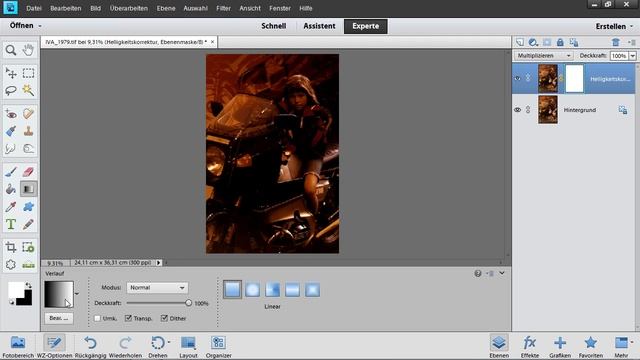
Task: Toggle the Transp. checkbox
Action: (128, 318)
